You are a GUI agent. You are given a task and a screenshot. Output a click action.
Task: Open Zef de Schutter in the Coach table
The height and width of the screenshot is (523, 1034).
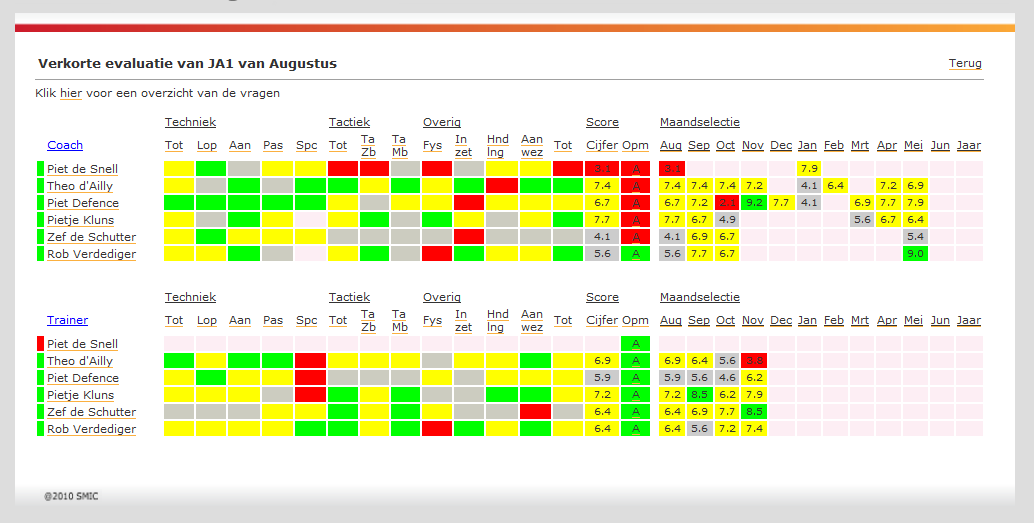91,237
